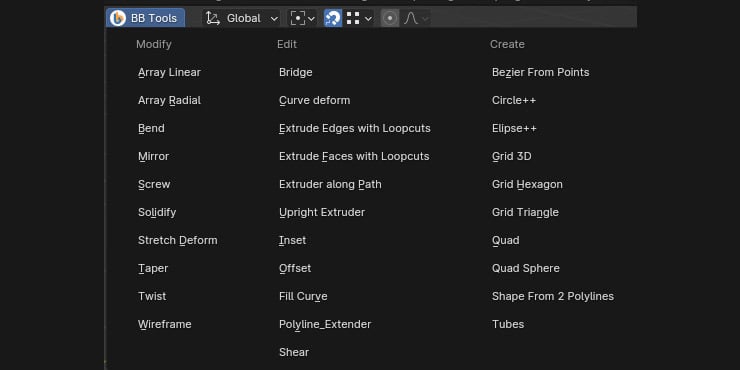Screen dimensions: 740x370
Task: Select Stretch Deform option
Action: pyautogui.click(x=178, y=240)
